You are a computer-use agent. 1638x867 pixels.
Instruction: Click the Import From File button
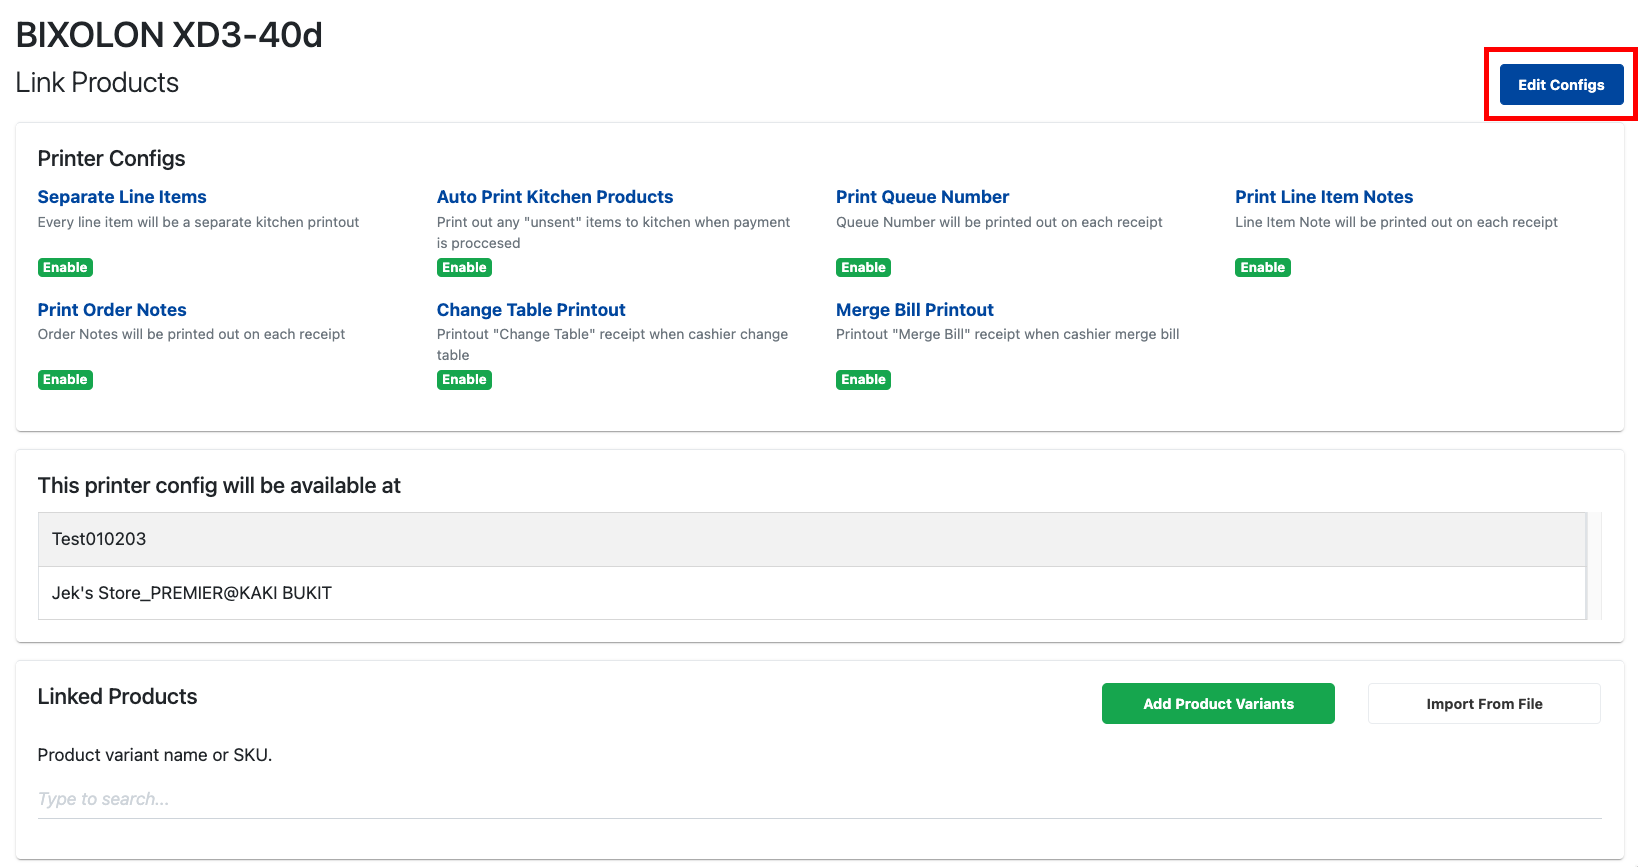click(x=1483, y=704)
